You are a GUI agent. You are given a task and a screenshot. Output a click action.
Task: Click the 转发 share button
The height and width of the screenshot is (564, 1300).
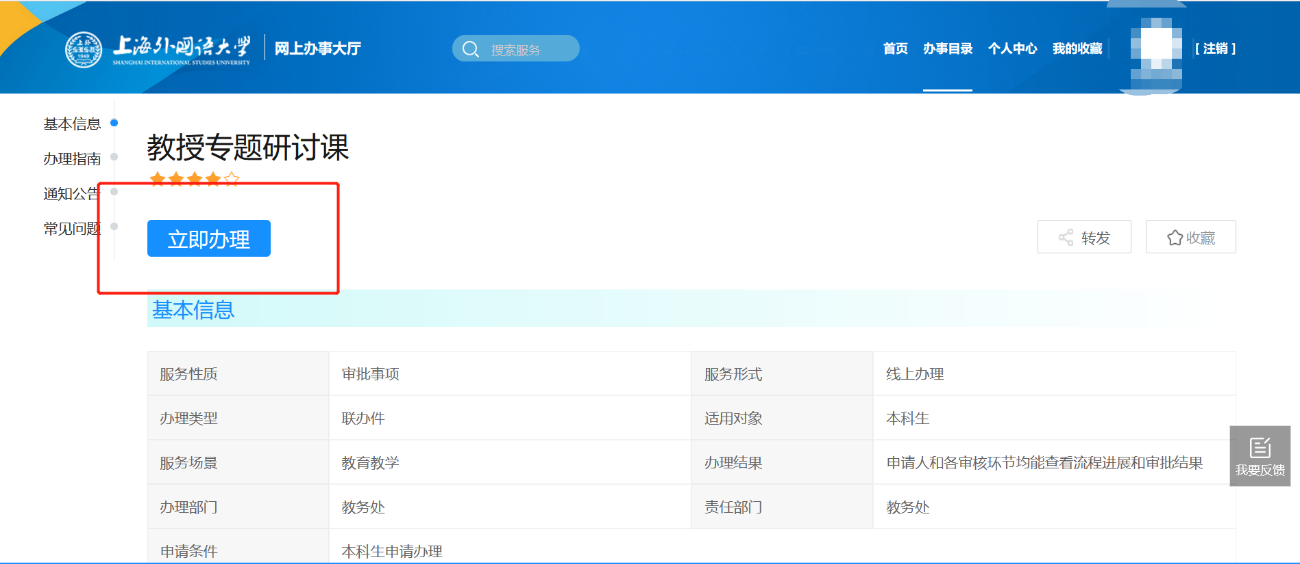click(x=1084, y=238)
